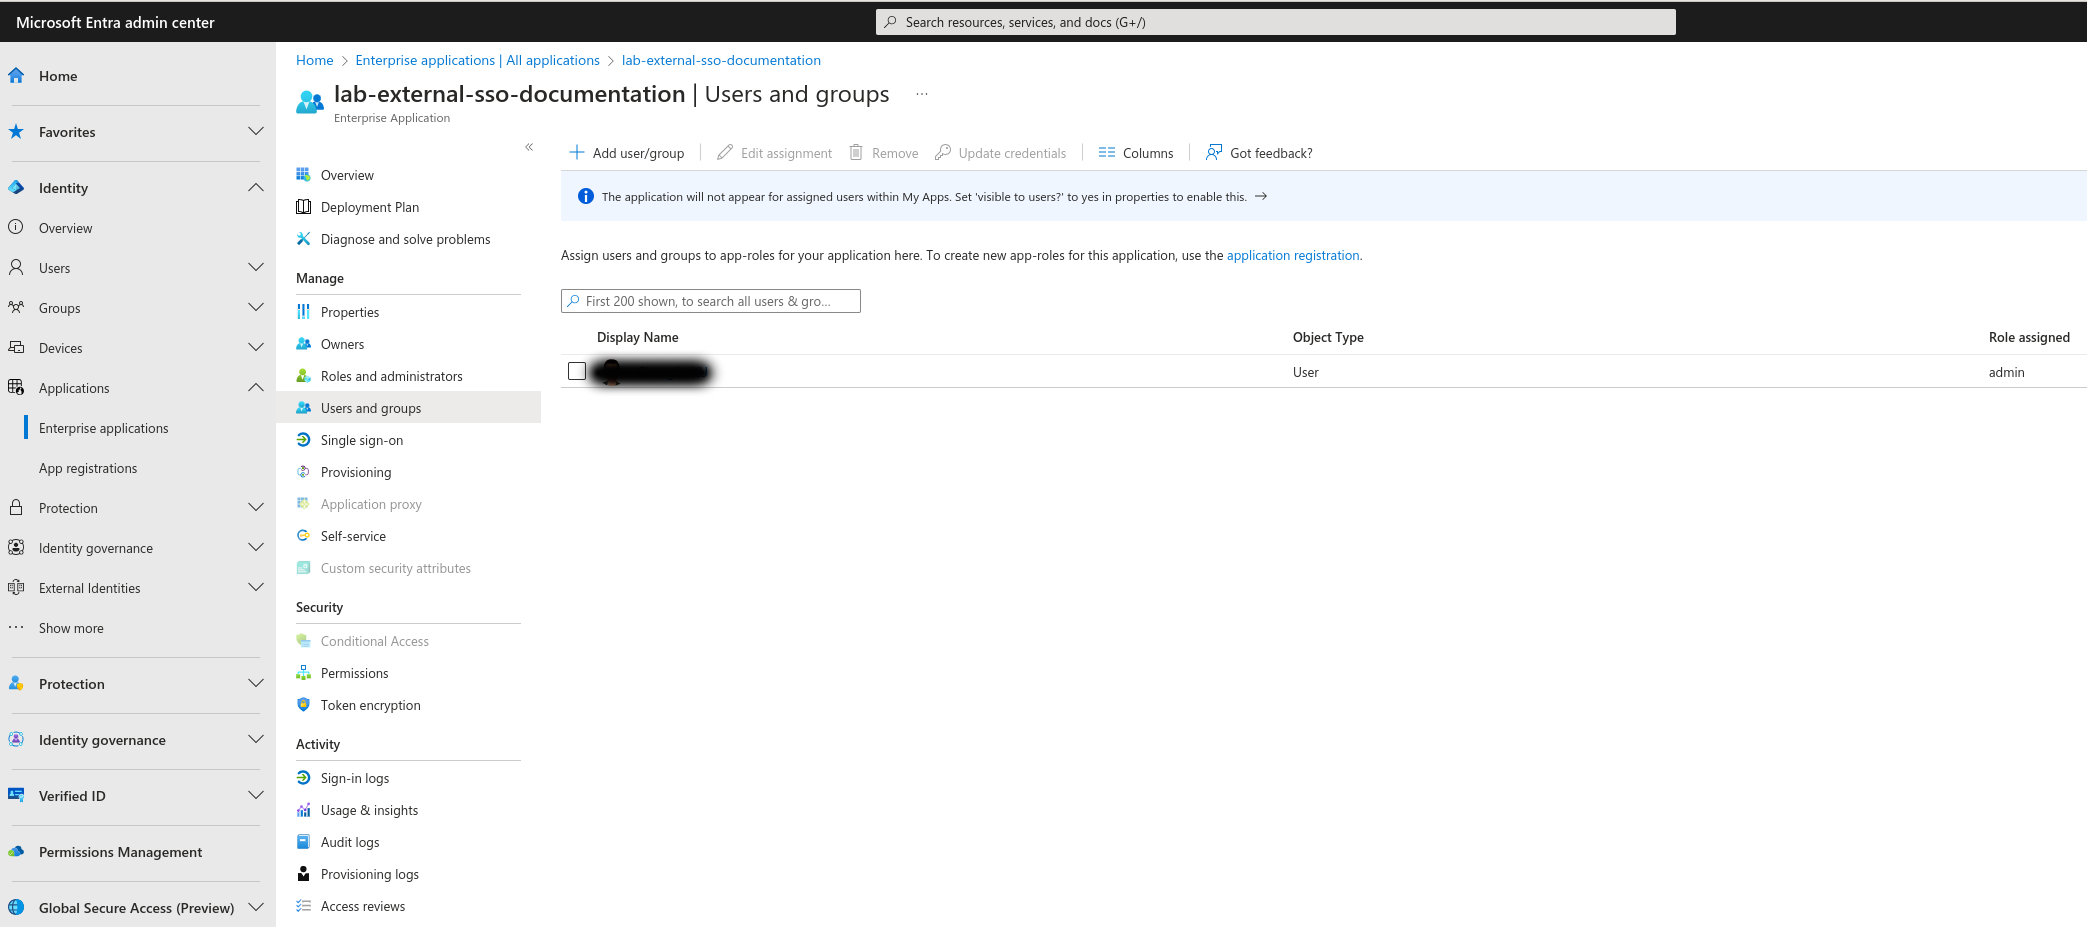This screenshot has width=2087, height=927.
Task: Click the Properties bars icon
Action: click(303, 311)
